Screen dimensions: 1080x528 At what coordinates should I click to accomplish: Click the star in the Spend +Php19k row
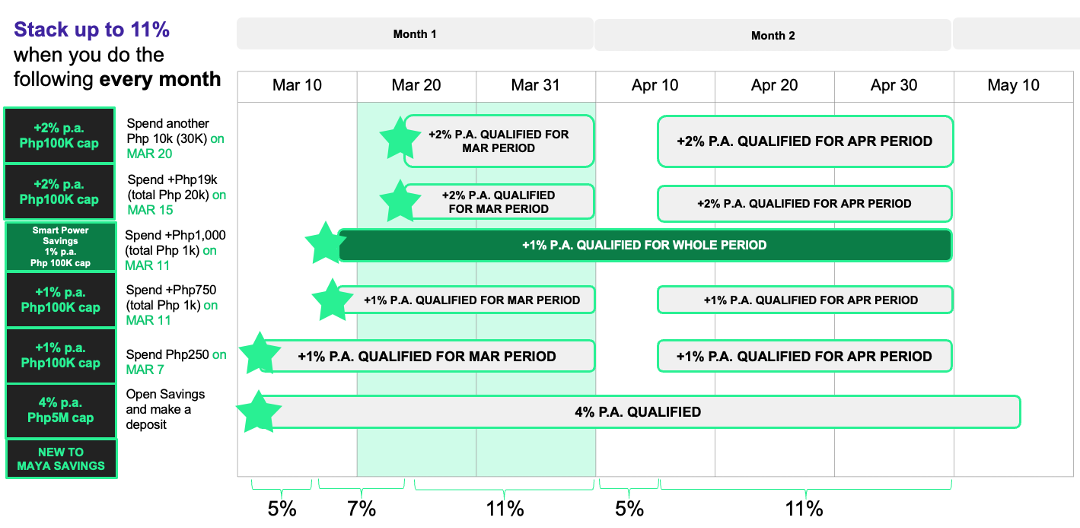pyautogui.click(x=399, y=201)
